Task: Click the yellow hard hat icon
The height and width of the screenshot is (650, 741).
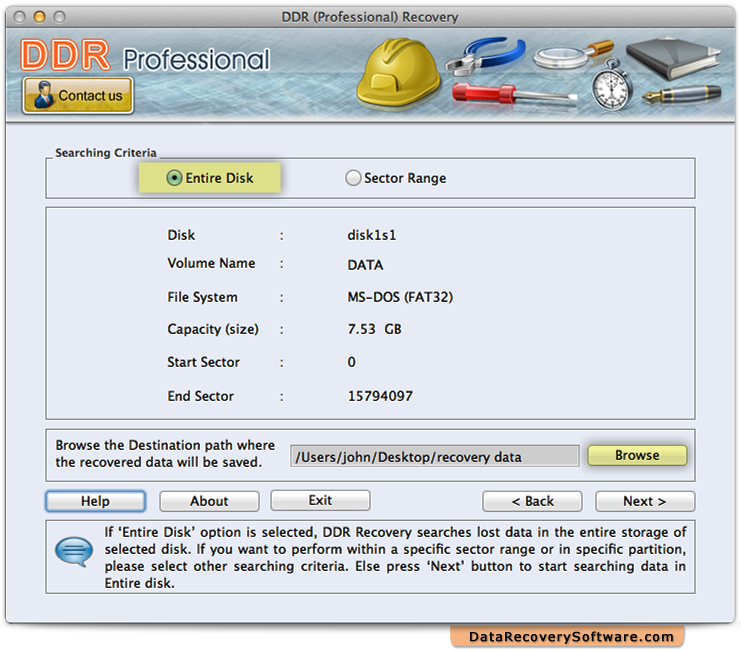Action: (392, 71)
